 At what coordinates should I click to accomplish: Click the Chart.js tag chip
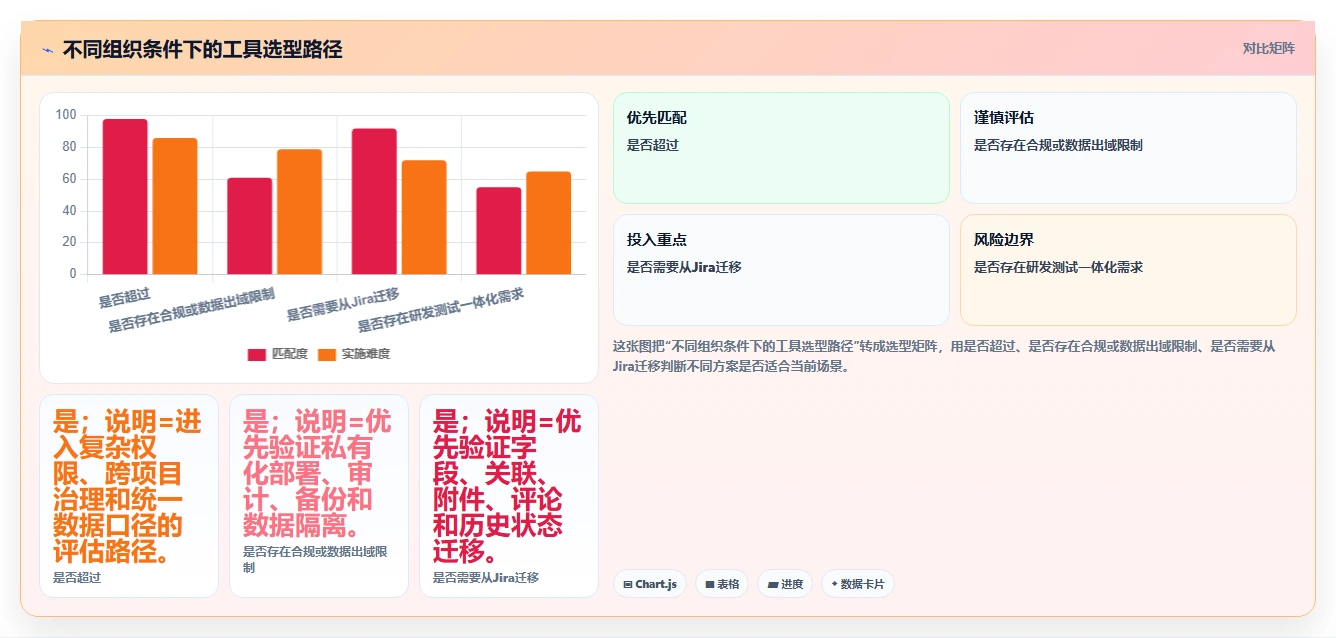(649, 584)
